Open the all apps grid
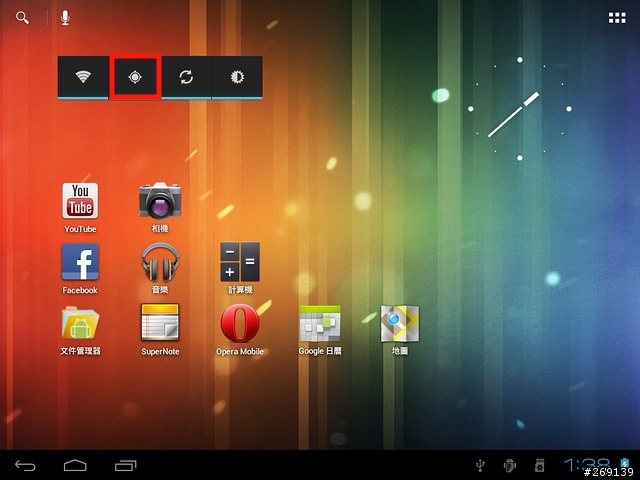 tap(617, 18)
